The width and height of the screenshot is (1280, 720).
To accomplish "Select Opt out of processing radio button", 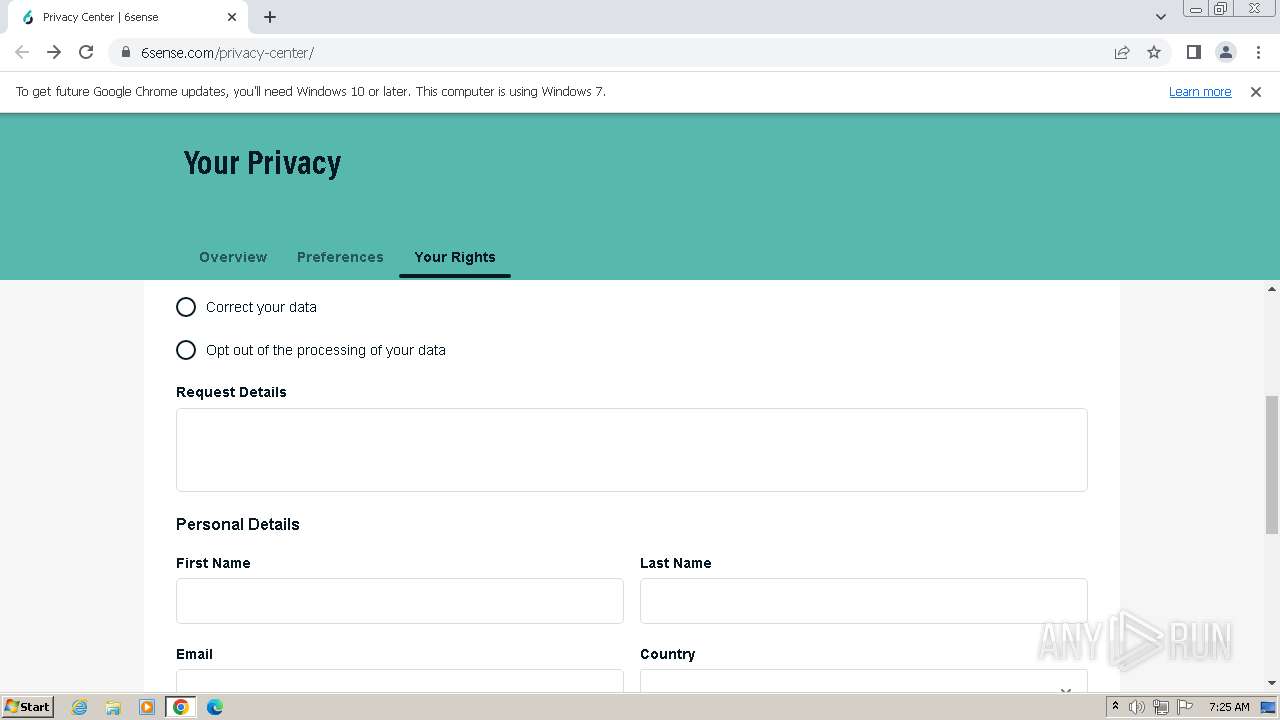I will (186, 350).
